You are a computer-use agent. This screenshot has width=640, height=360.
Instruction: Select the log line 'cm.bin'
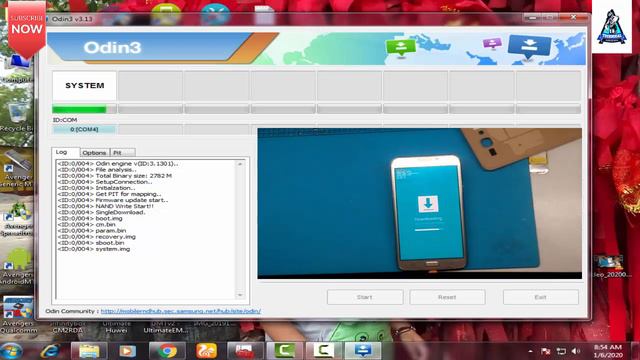point(86,224)
